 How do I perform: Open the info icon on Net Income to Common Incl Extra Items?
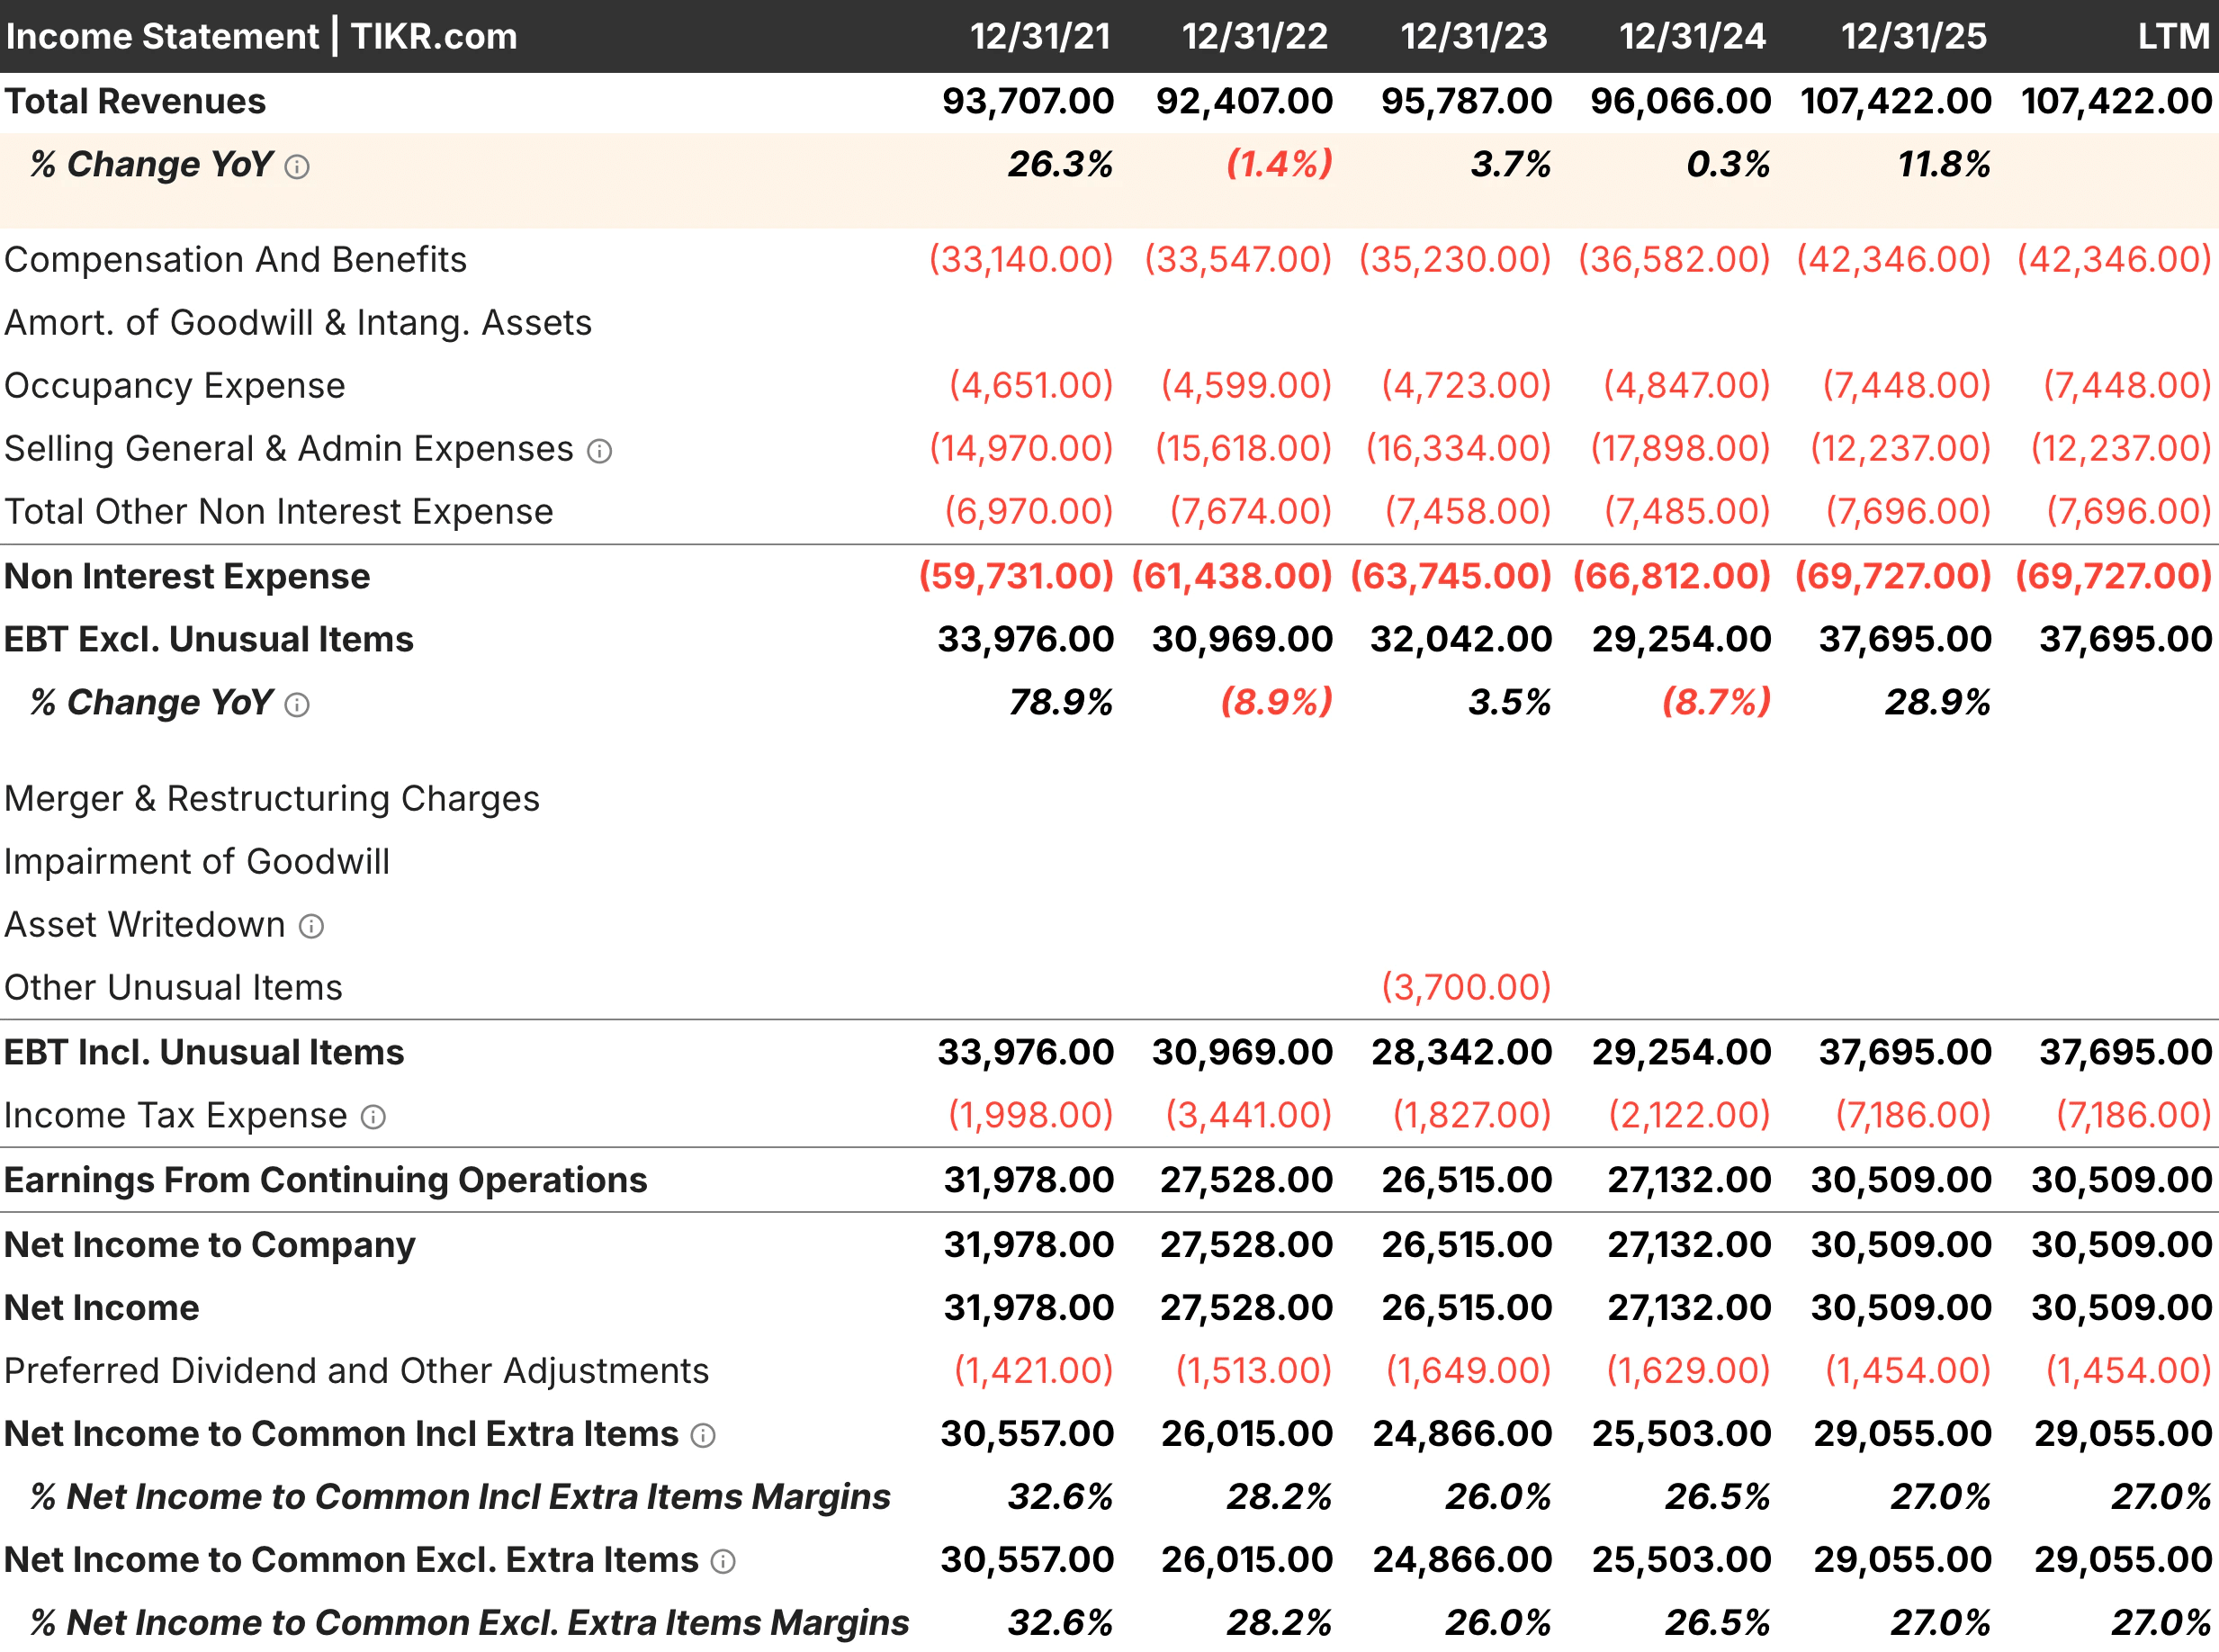[703, 1434]
